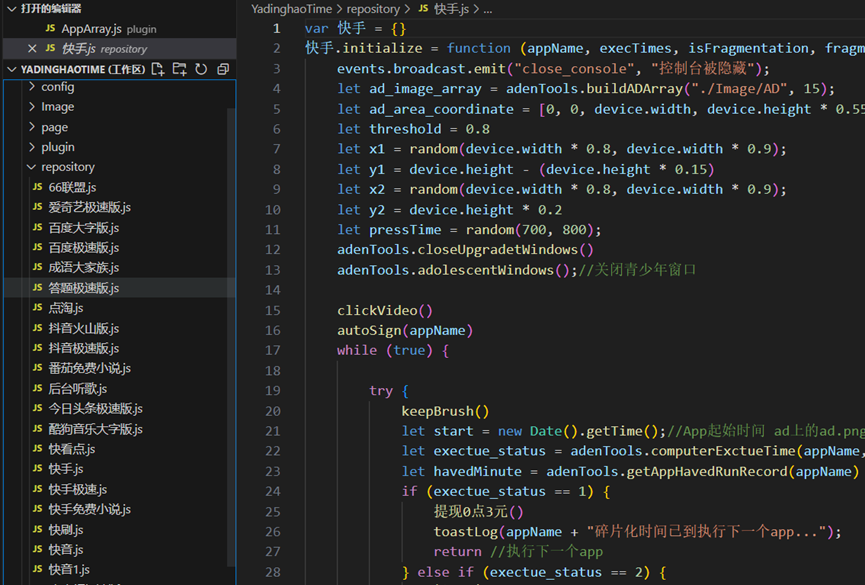The image size is (865, 585).
Task: Click autoSign(appName) on line 16
Action: pos(405,330)
